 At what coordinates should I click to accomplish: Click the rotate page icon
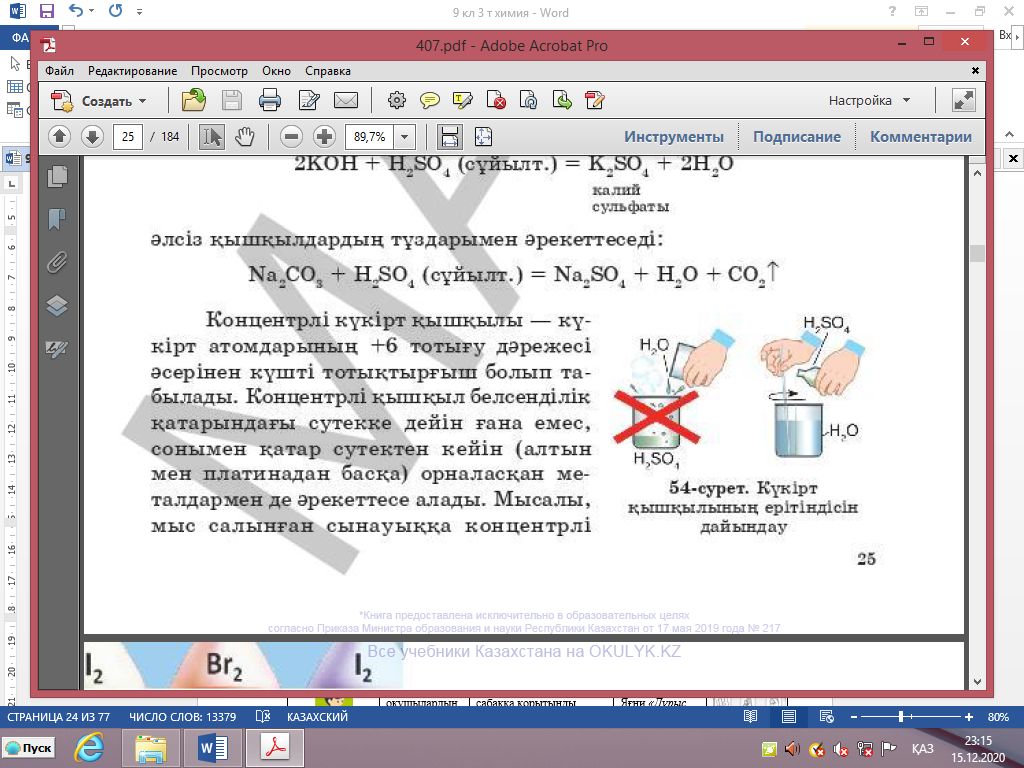point(528,101)
